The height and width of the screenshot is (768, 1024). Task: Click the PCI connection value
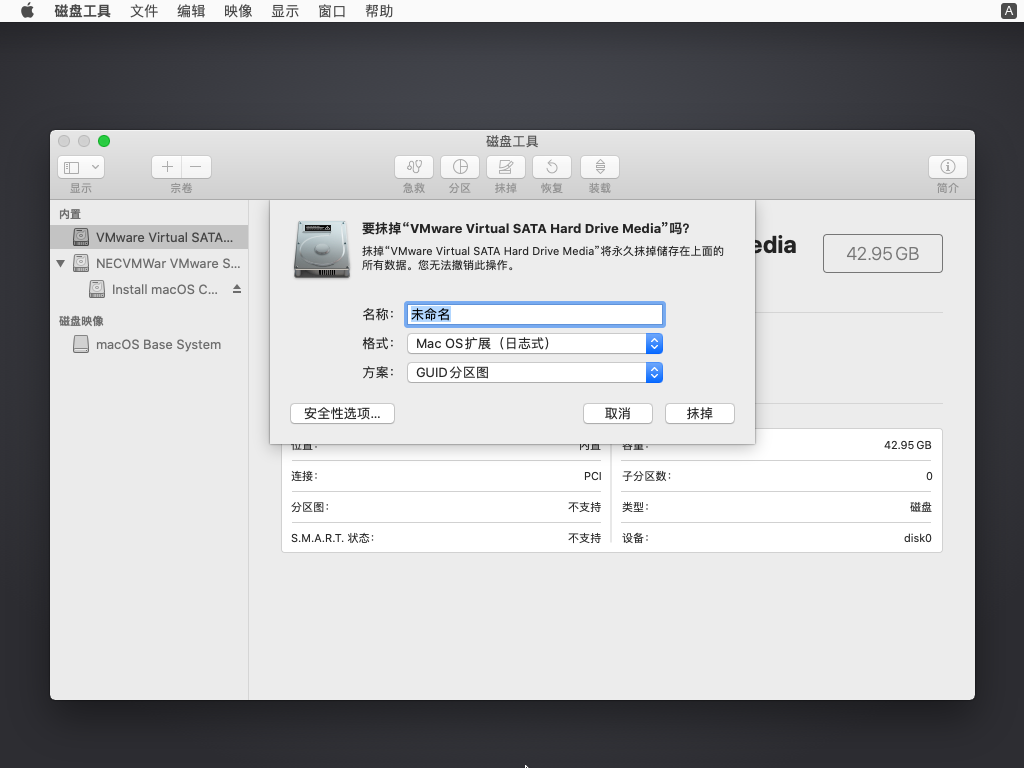(x=592, y=476)
